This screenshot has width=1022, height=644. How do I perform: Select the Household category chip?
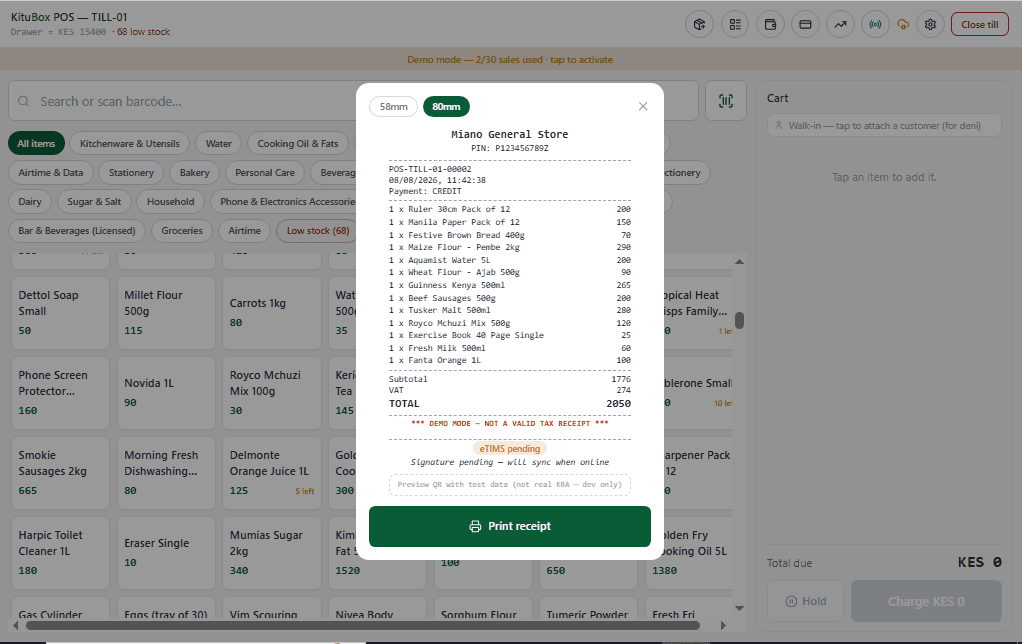coord(170,201)
